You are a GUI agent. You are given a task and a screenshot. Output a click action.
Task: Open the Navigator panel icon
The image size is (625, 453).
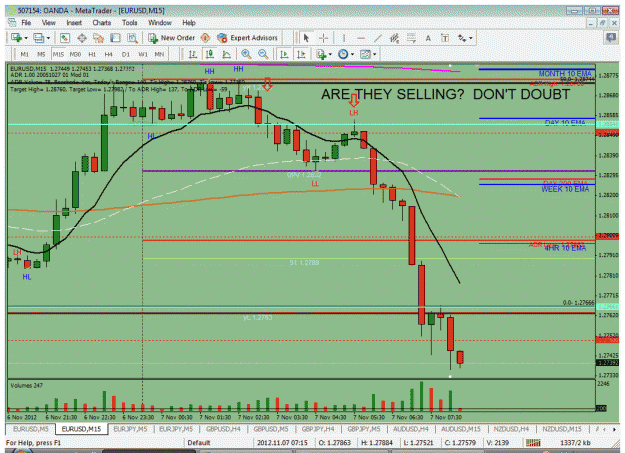tap(98, 38)
